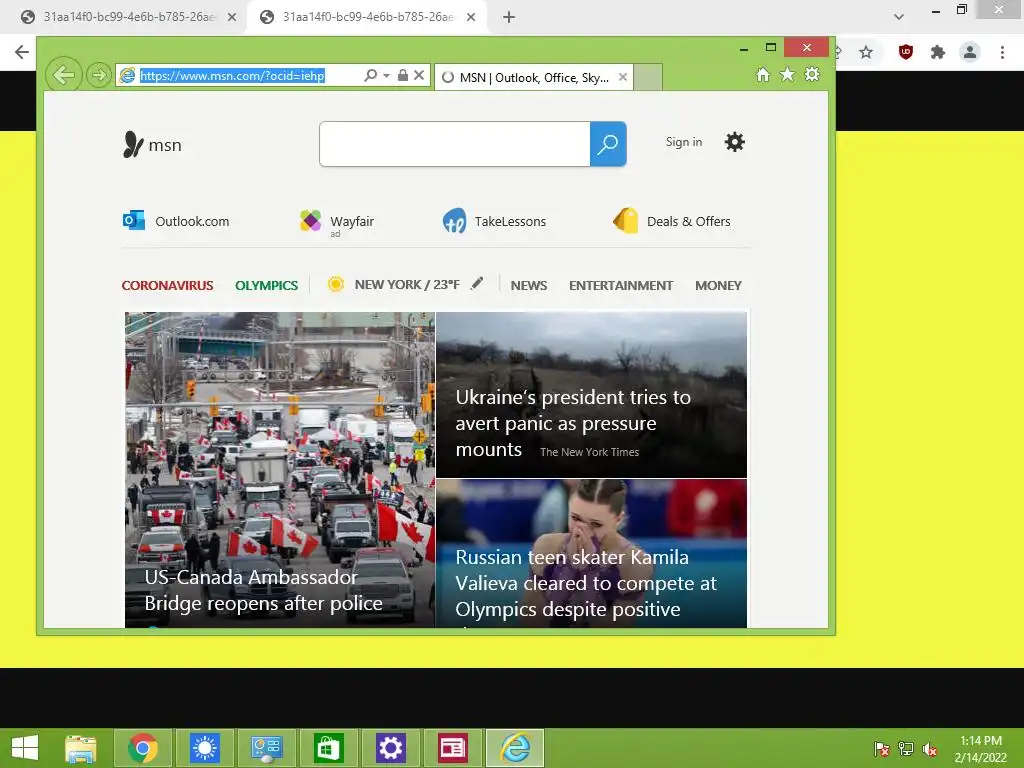Screen dimensions: 1024x768
Task: Open PC Settings gear in taskbar
Action: [x=390, y=748]
